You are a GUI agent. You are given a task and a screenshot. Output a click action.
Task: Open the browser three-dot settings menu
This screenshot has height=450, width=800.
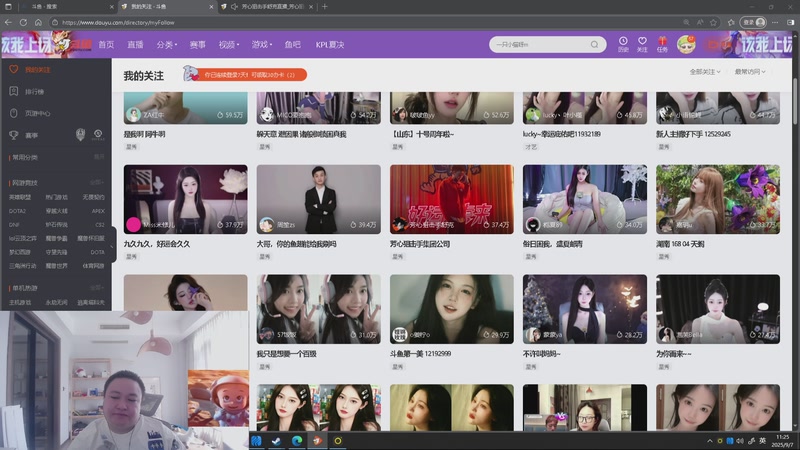tap(775, 22)
